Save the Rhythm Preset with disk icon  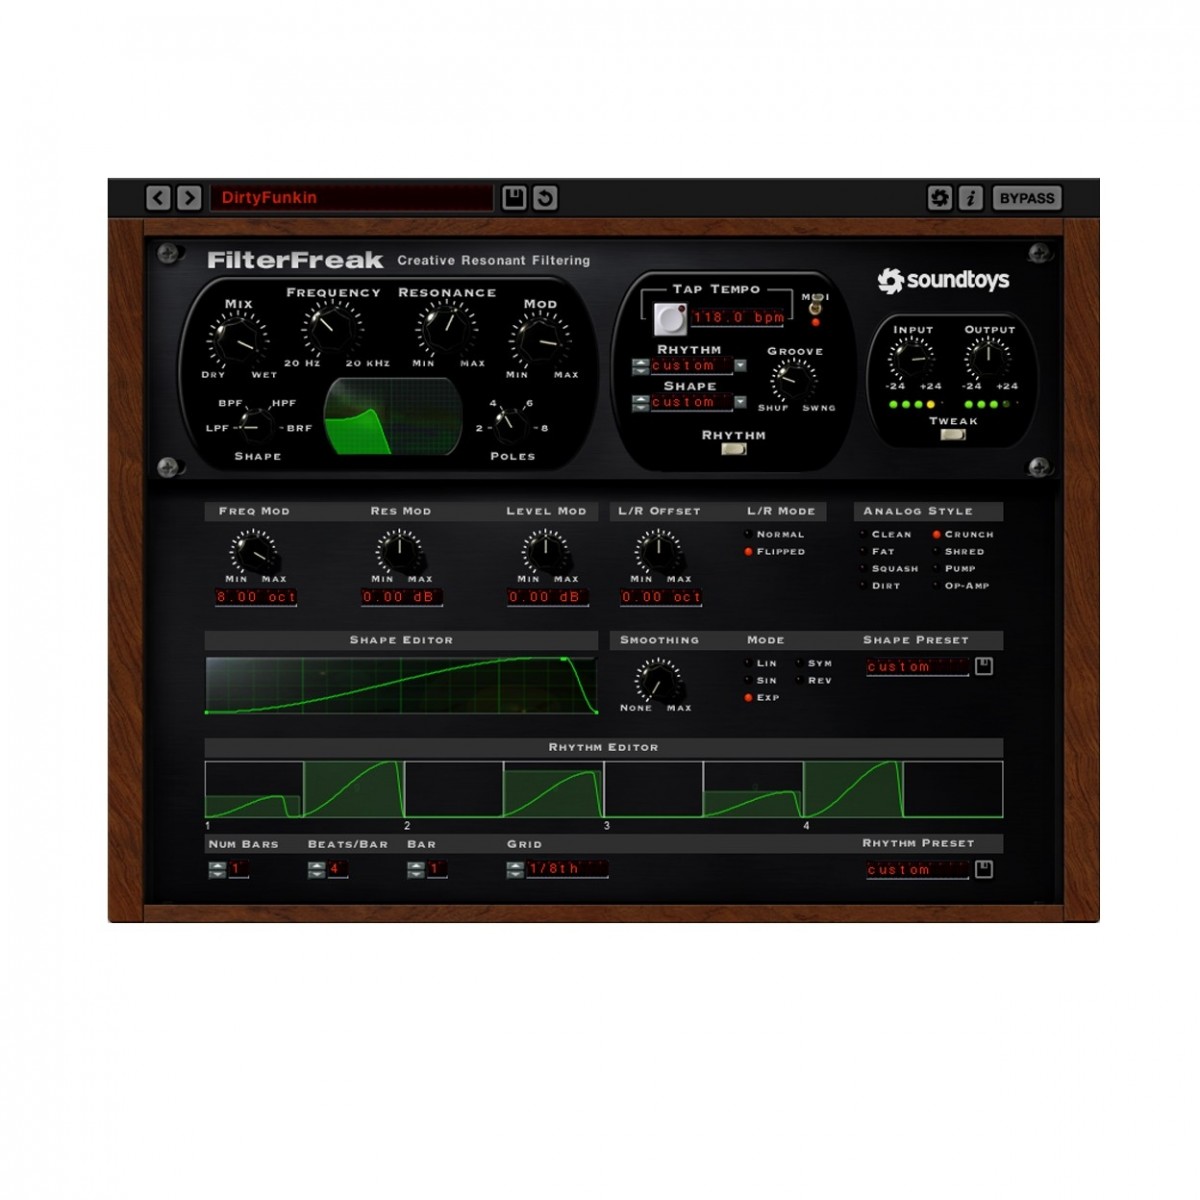tap(984, 870)
